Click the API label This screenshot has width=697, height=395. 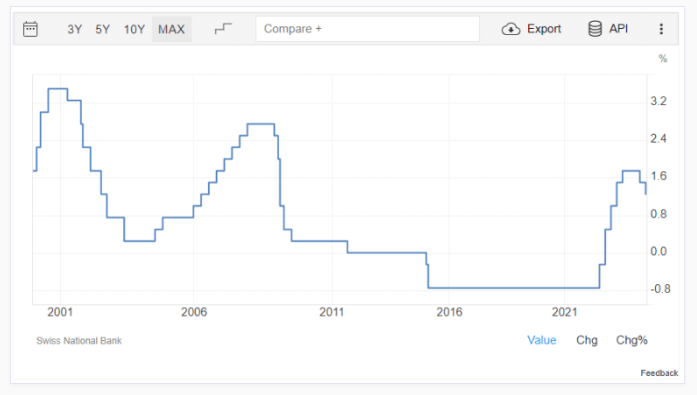click(618, 29)
